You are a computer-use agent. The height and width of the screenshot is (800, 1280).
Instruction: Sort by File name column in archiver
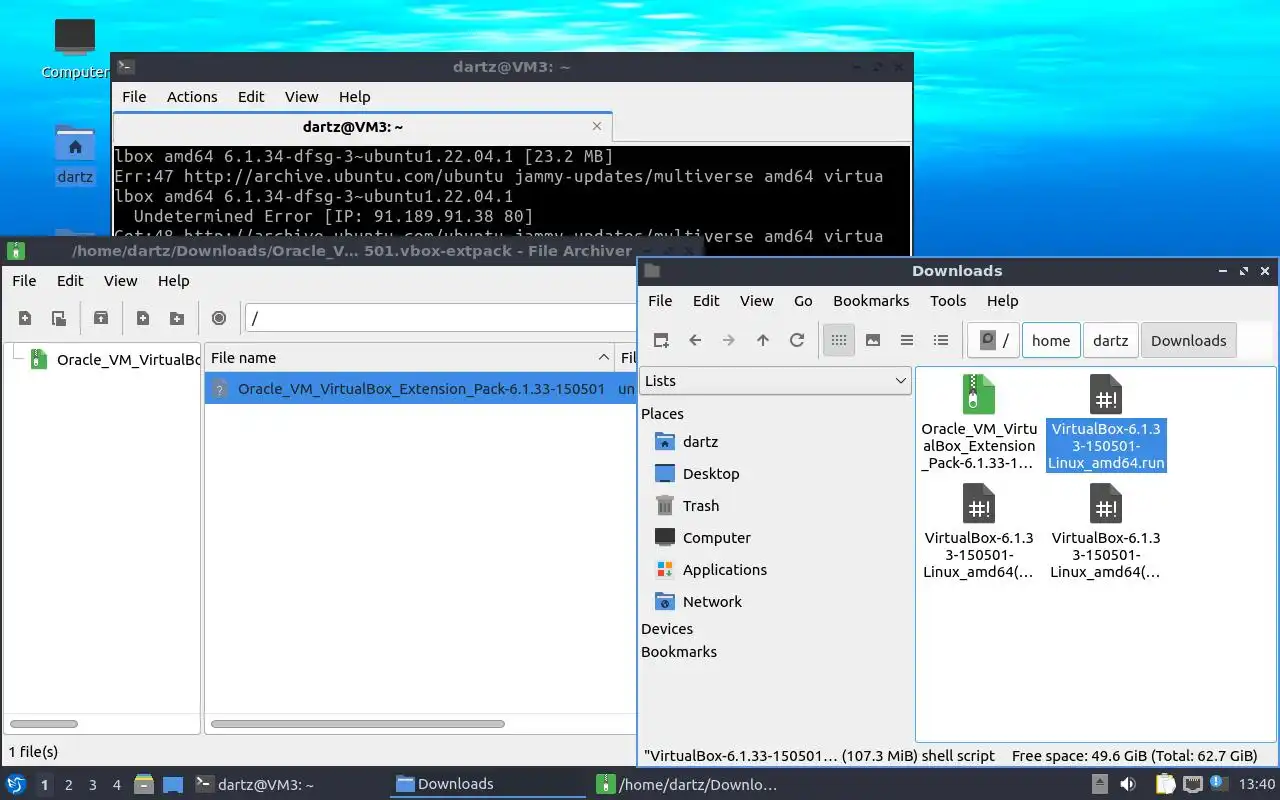[x=410, y=358]
